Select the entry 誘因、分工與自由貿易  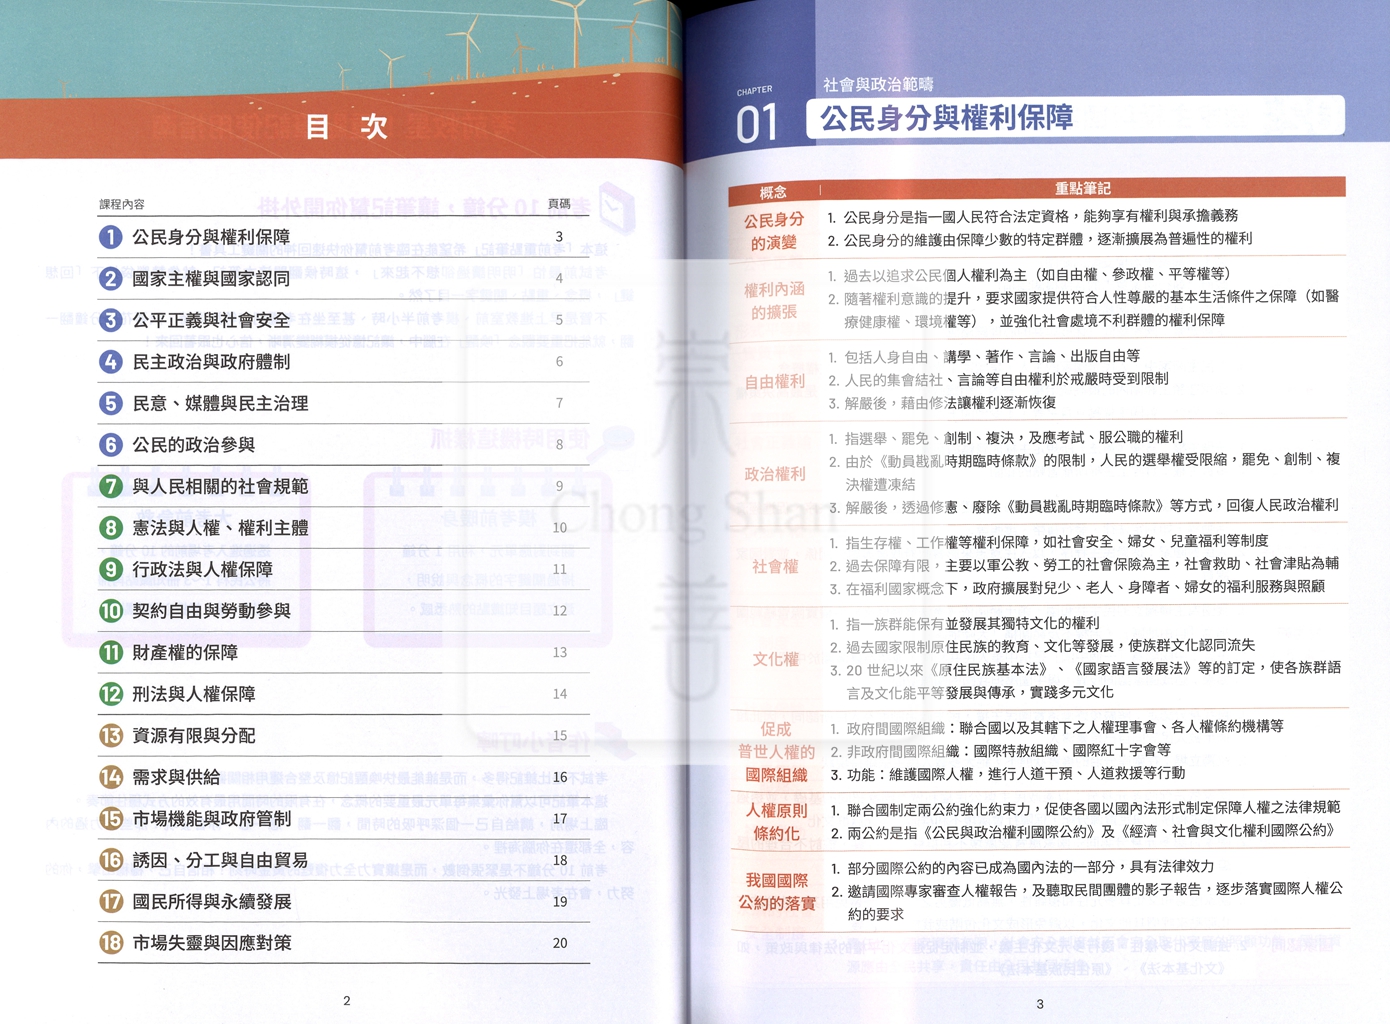tap(220, 860)
